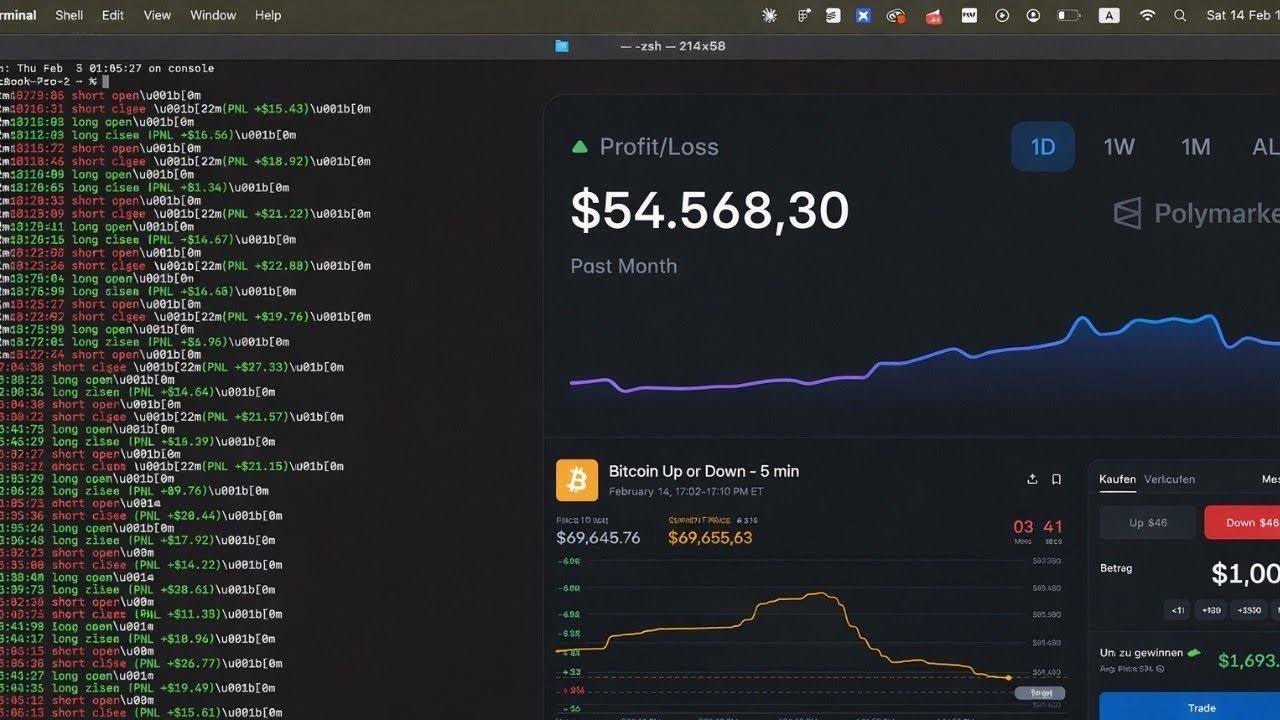Open the A input source menu
Viewport: 1280px width, 720px height.
(x=1109, y=15)
